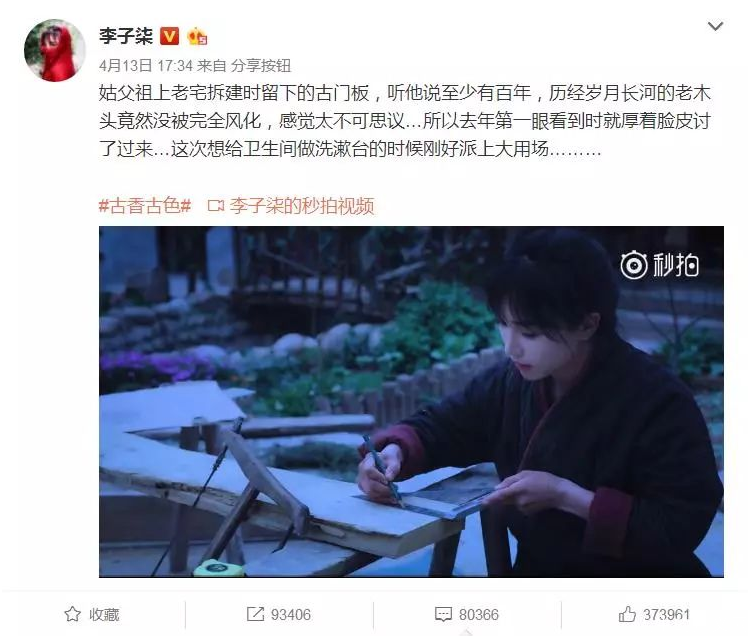Click the comment bubble icon
This screenshot has height=638, width=750.
[x=443, y=615]
